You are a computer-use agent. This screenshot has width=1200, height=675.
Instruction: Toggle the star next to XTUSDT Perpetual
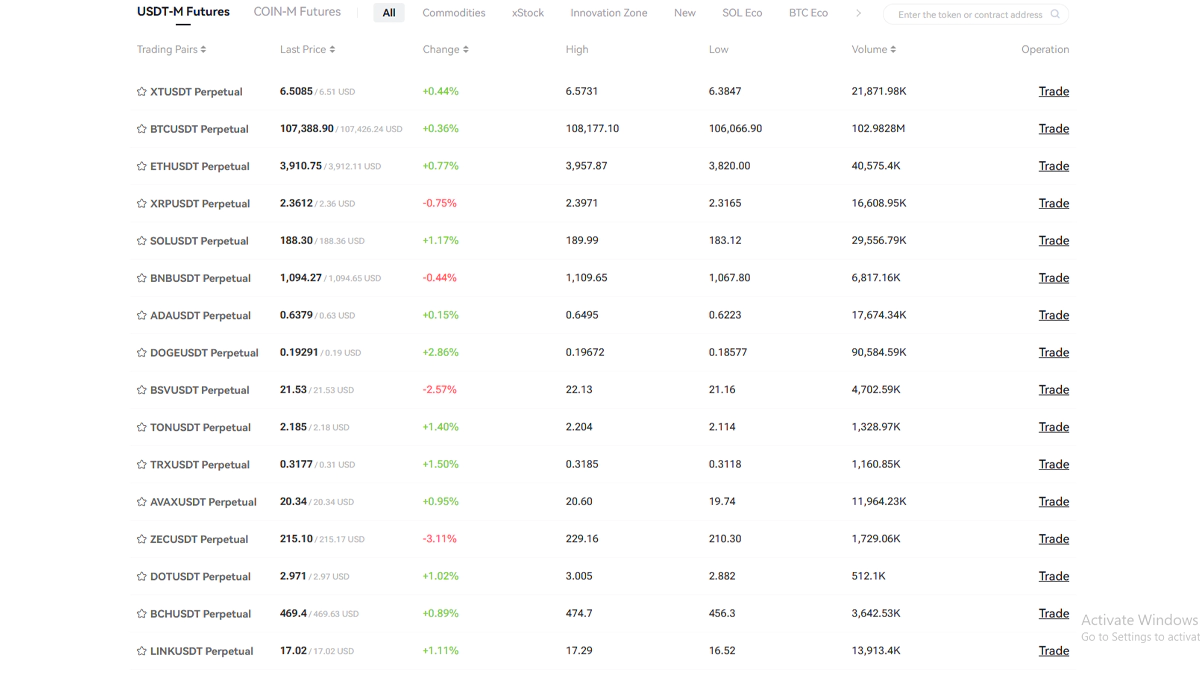141,92
